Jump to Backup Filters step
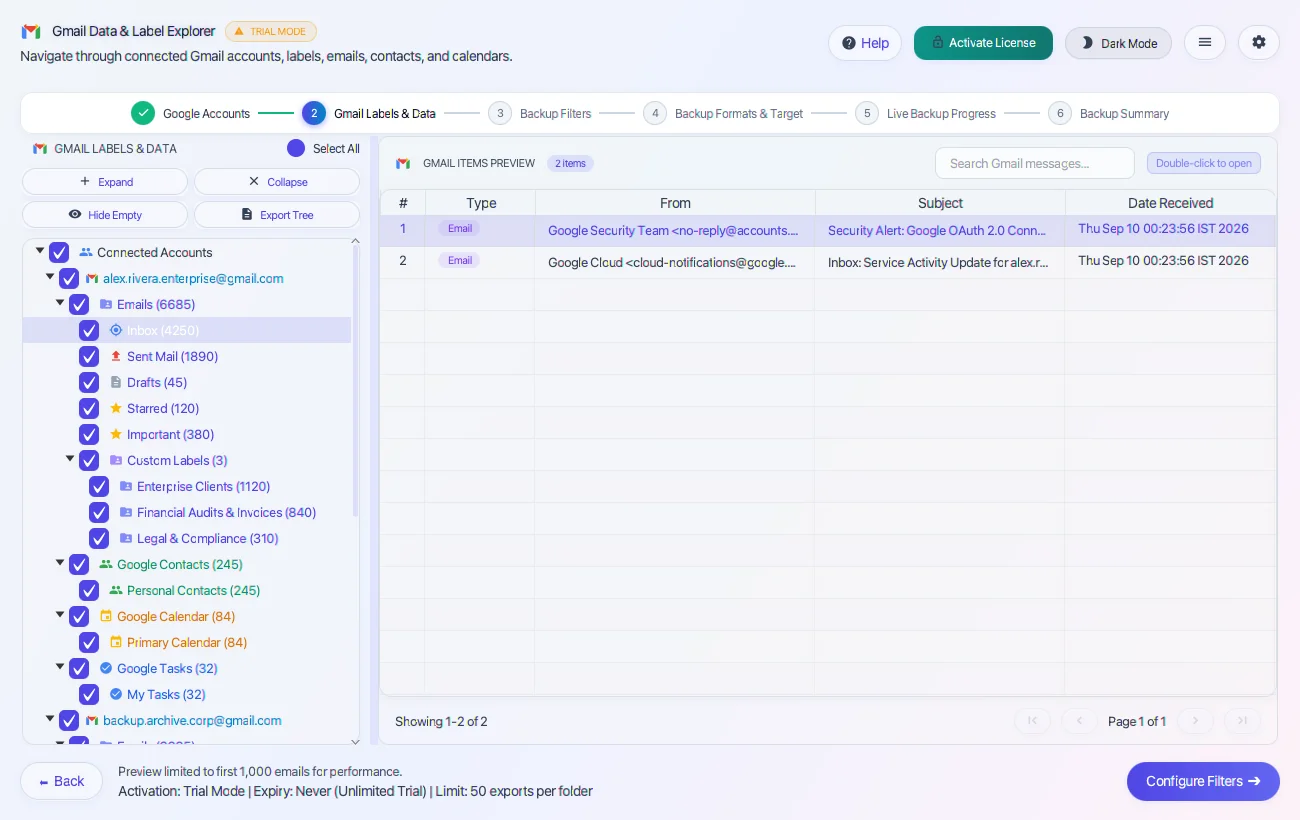Screen dimensions: 1300x820 540,113
